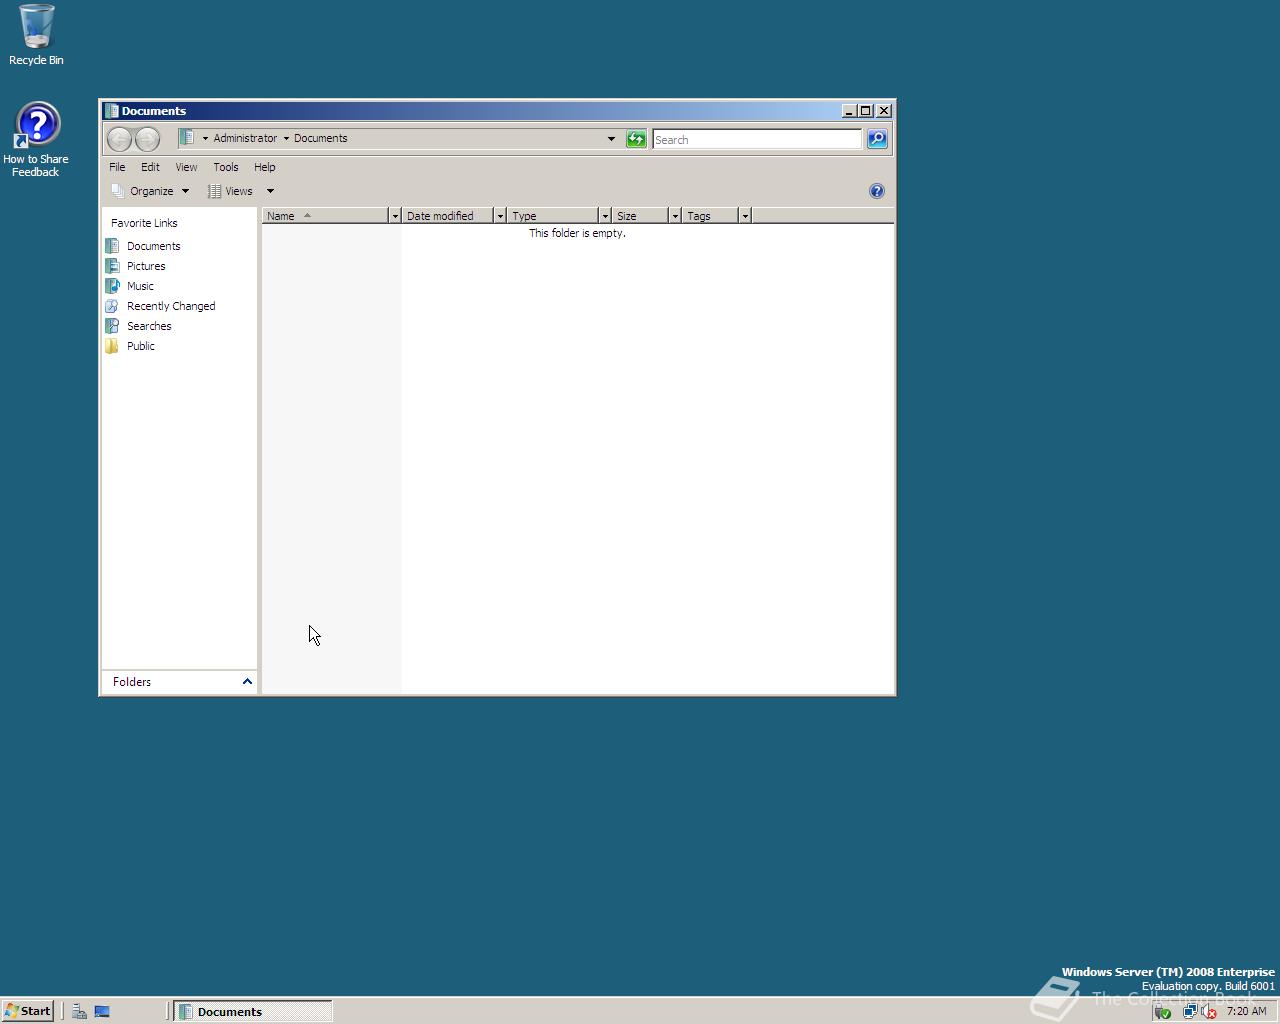Open the Type column filter dropdown
Image resolution: width=1280 pixels, height=1024 pixels.
pos(605,216)
